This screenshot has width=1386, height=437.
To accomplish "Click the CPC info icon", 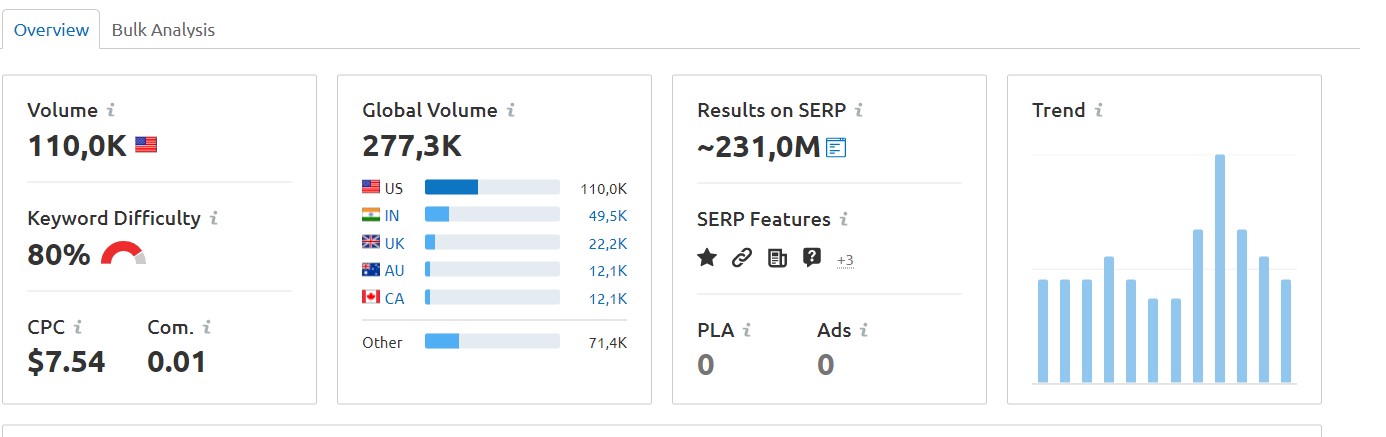I will coord(78,327).
